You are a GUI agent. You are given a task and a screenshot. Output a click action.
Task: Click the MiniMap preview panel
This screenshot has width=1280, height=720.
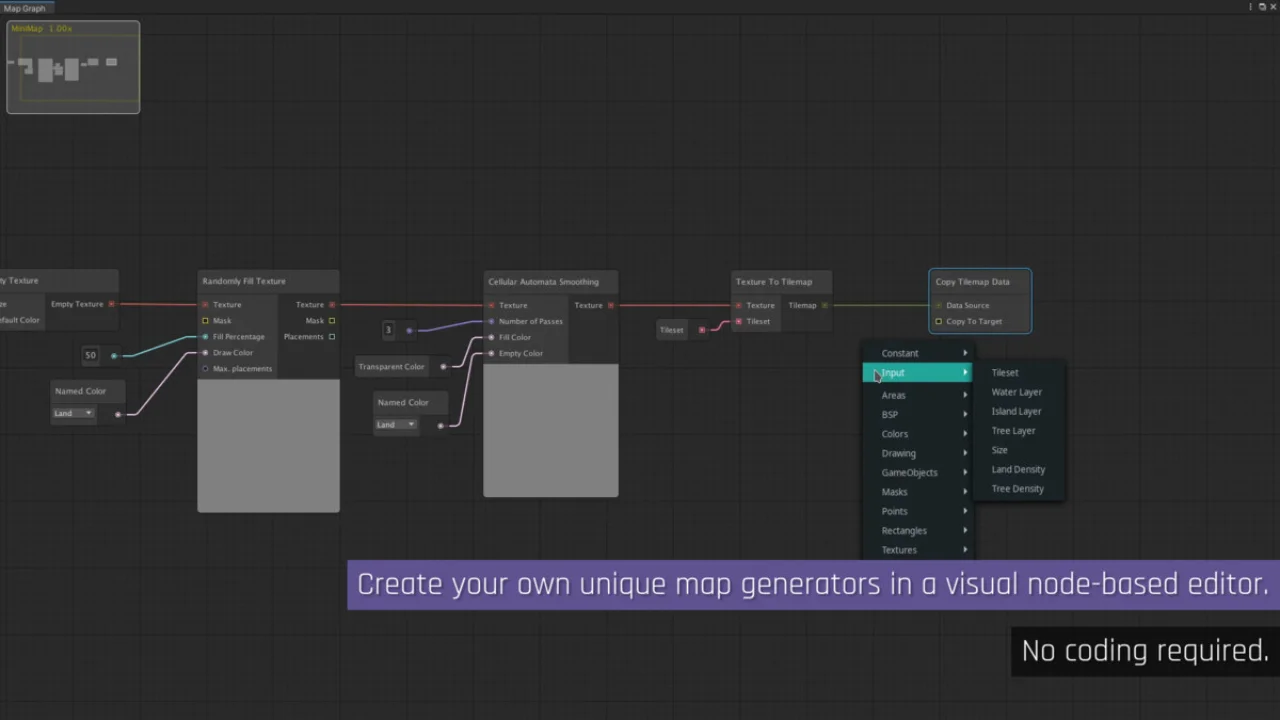point(73,68)
